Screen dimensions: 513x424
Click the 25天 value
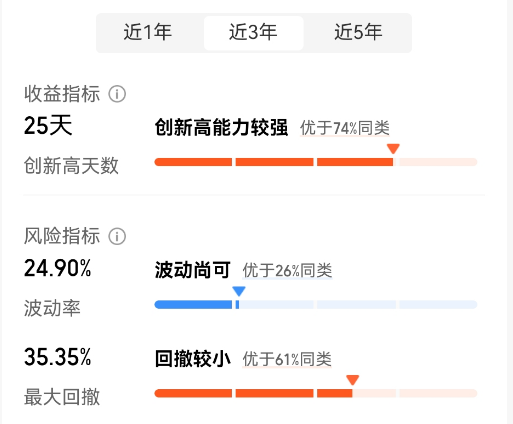pos(48,125)
